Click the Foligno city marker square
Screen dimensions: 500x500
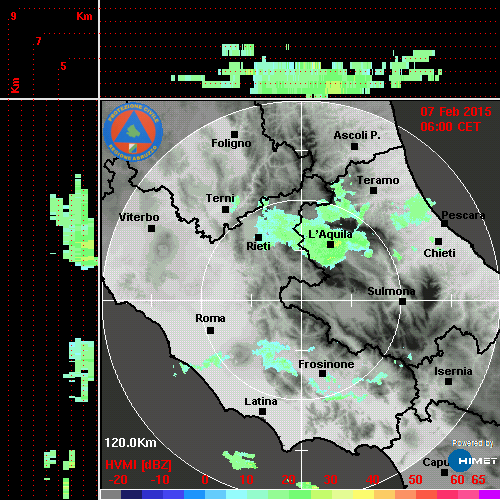(234, 134)
